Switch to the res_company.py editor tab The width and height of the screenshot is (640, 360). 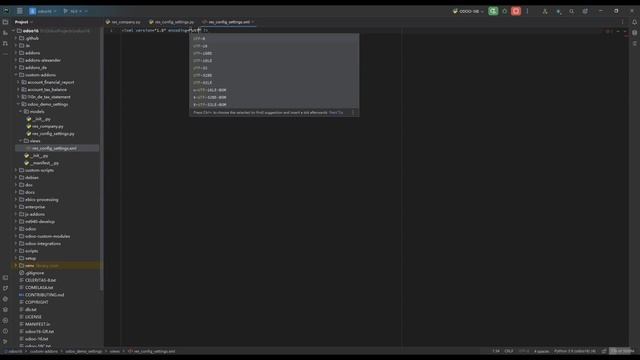click(123, 22)
